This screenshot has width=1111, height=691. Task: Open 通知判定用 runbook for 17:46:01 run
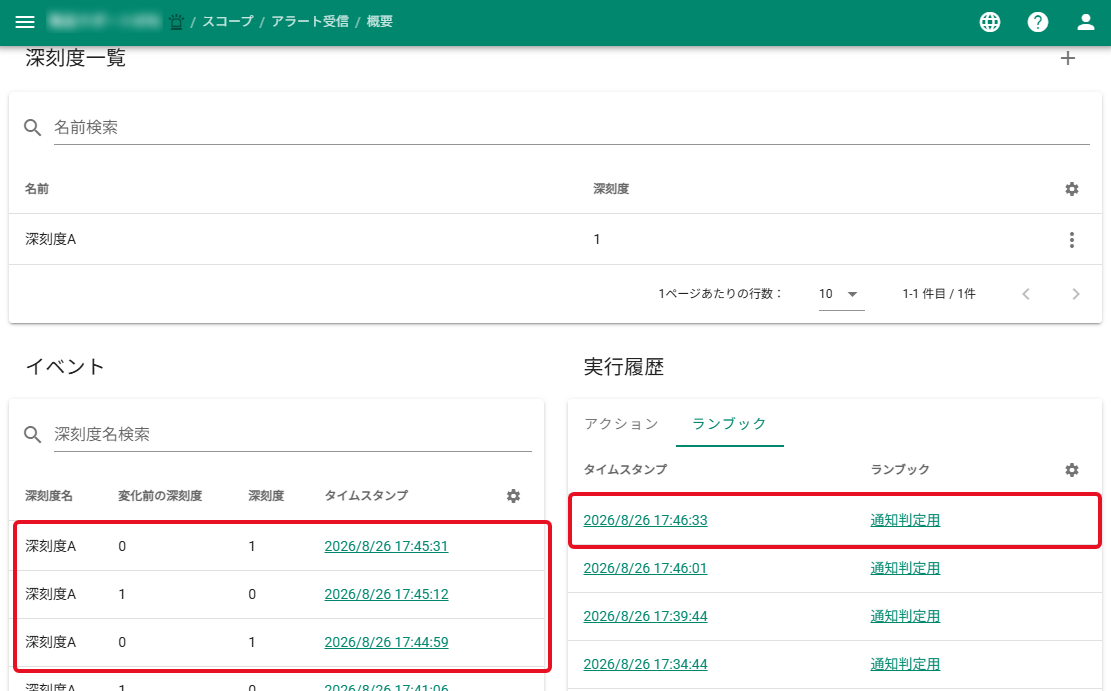coord(905,568)
